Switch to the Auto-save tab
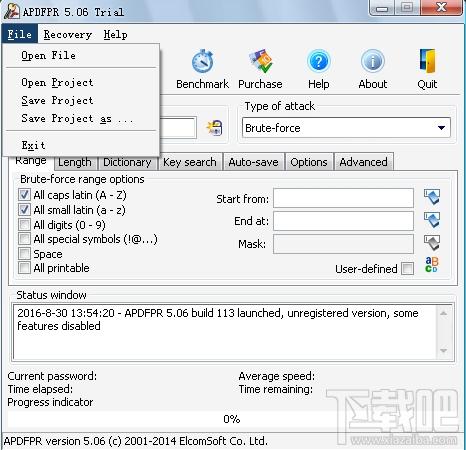 pyautogui.click(x=253, y=162)
